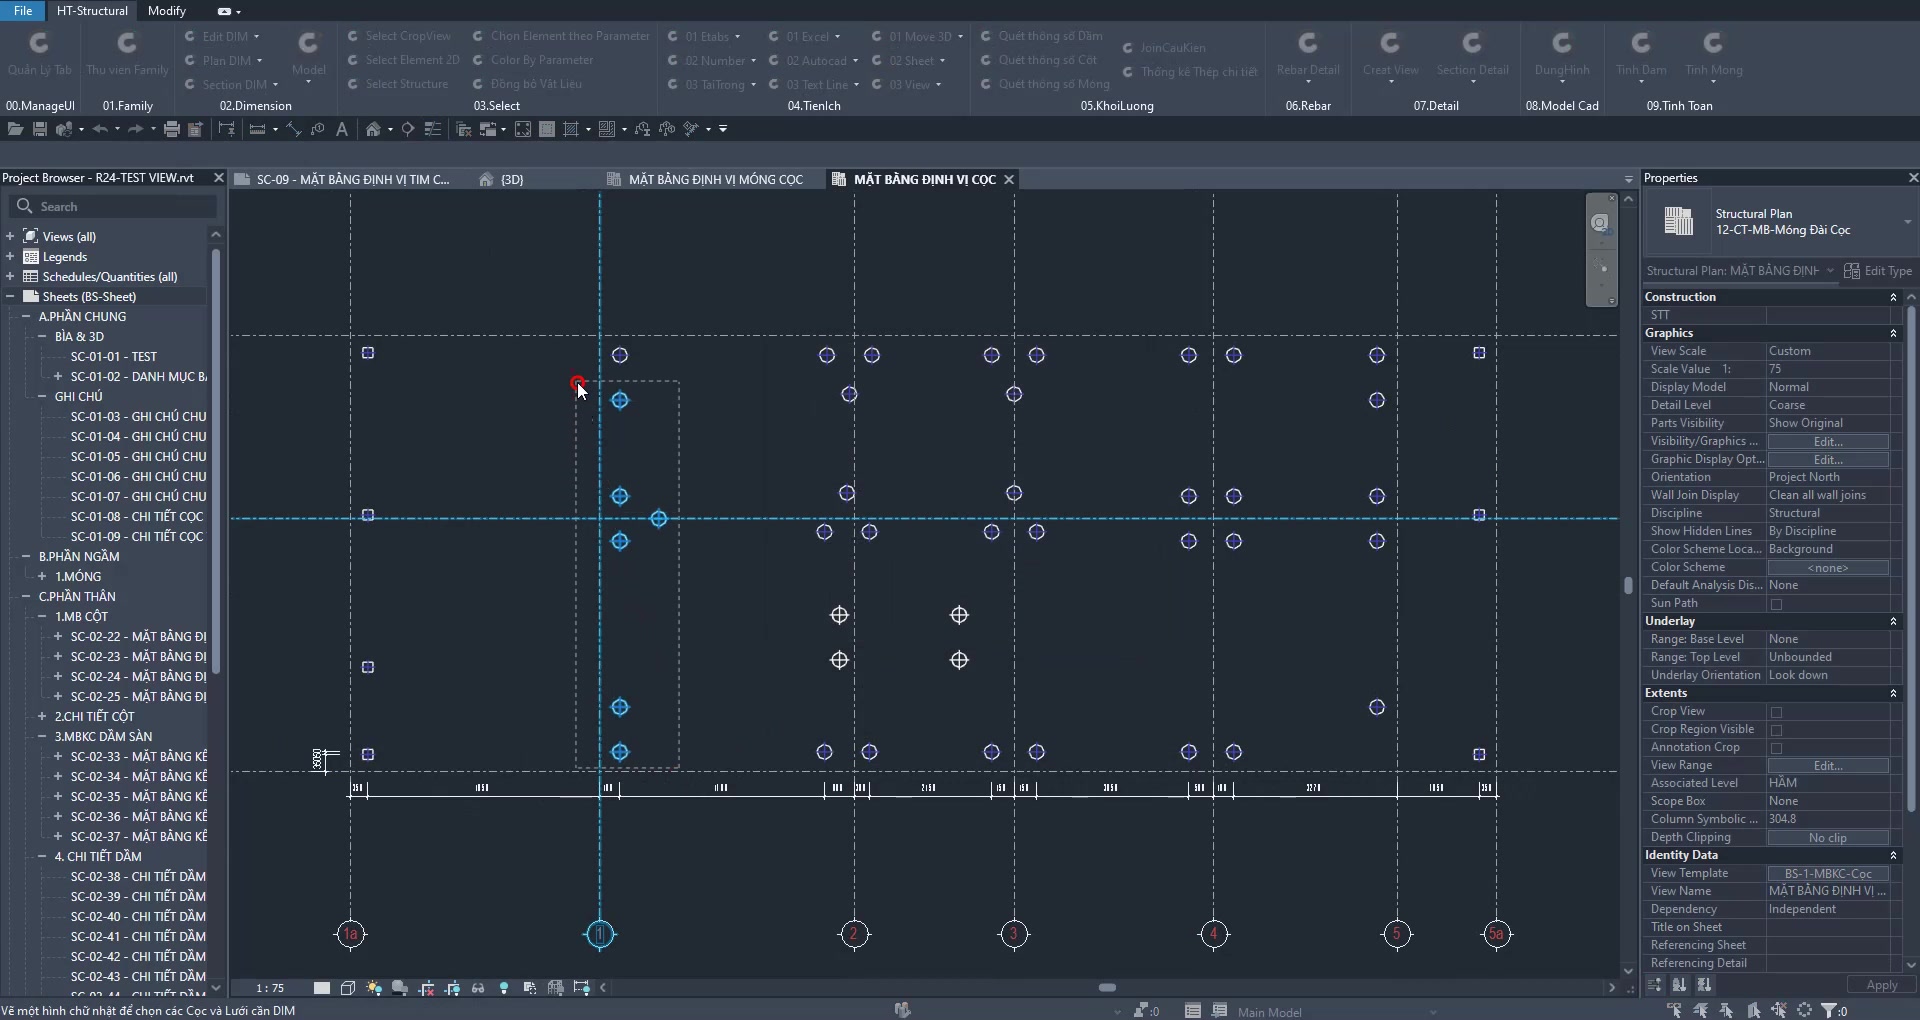Expand the 2.CHI TIẾT CỘT node
1920x1020 pixels.
coord(42,717)
